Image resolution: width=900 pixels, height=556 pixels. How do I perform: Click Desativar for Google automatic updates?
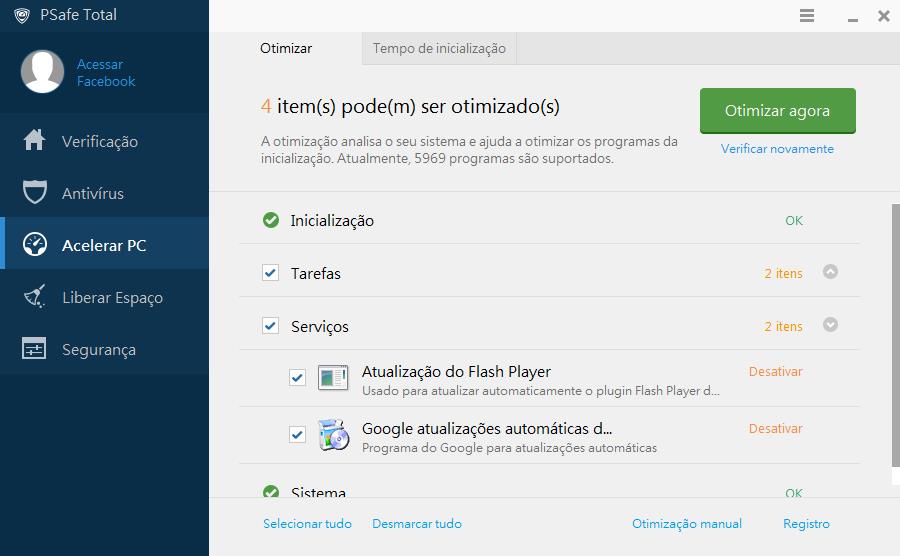(775, 428)
